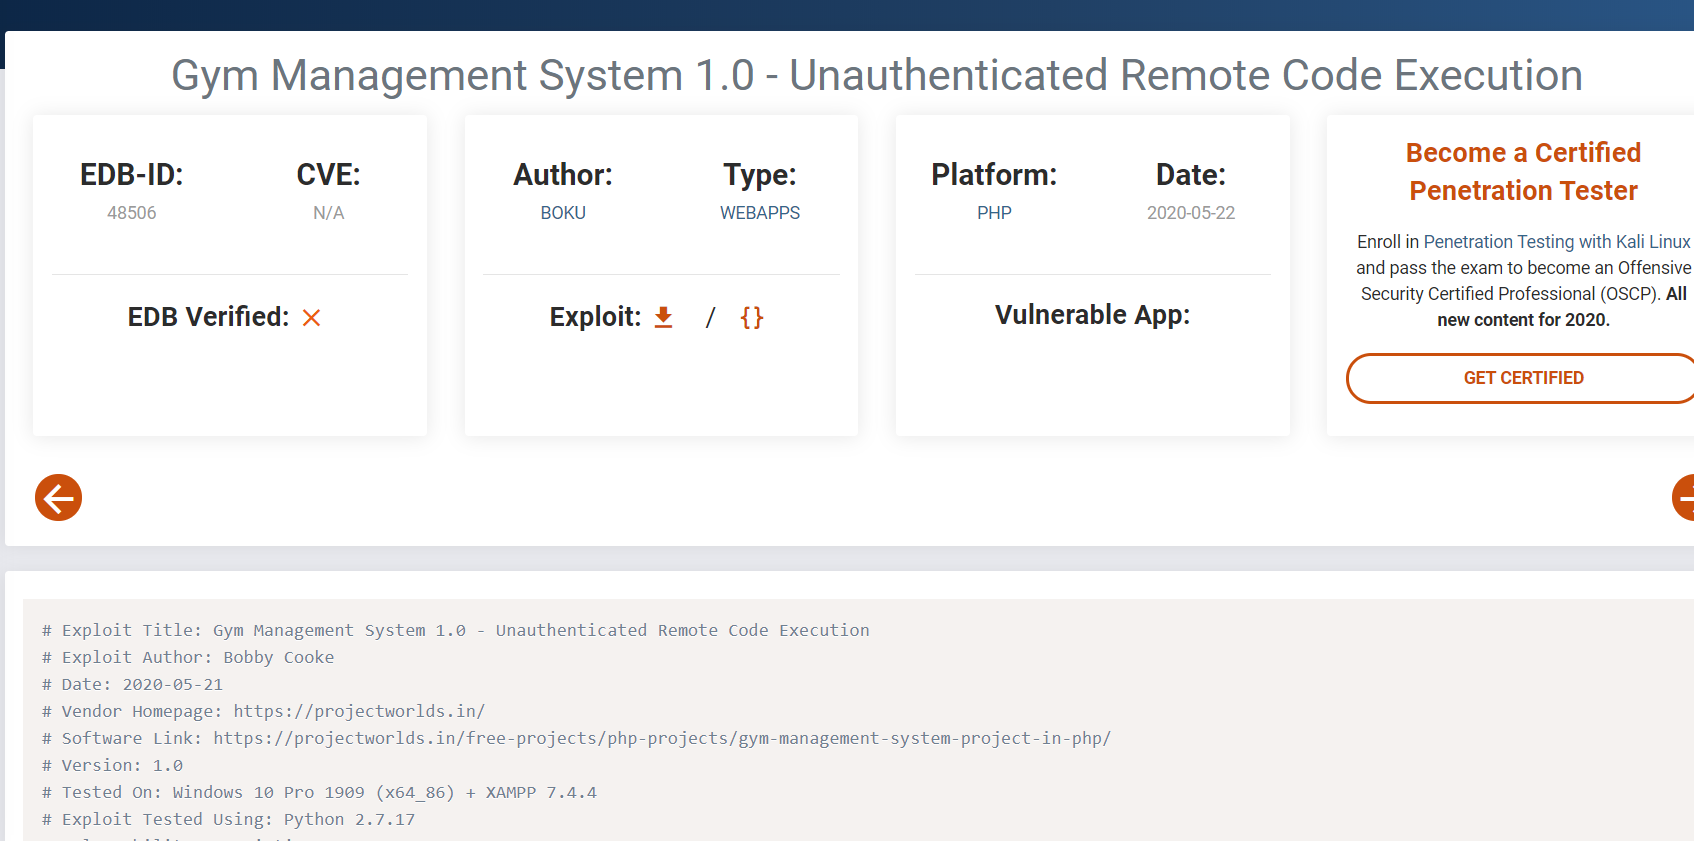Open the WEBAPPS type link

(x=760, y=213)
